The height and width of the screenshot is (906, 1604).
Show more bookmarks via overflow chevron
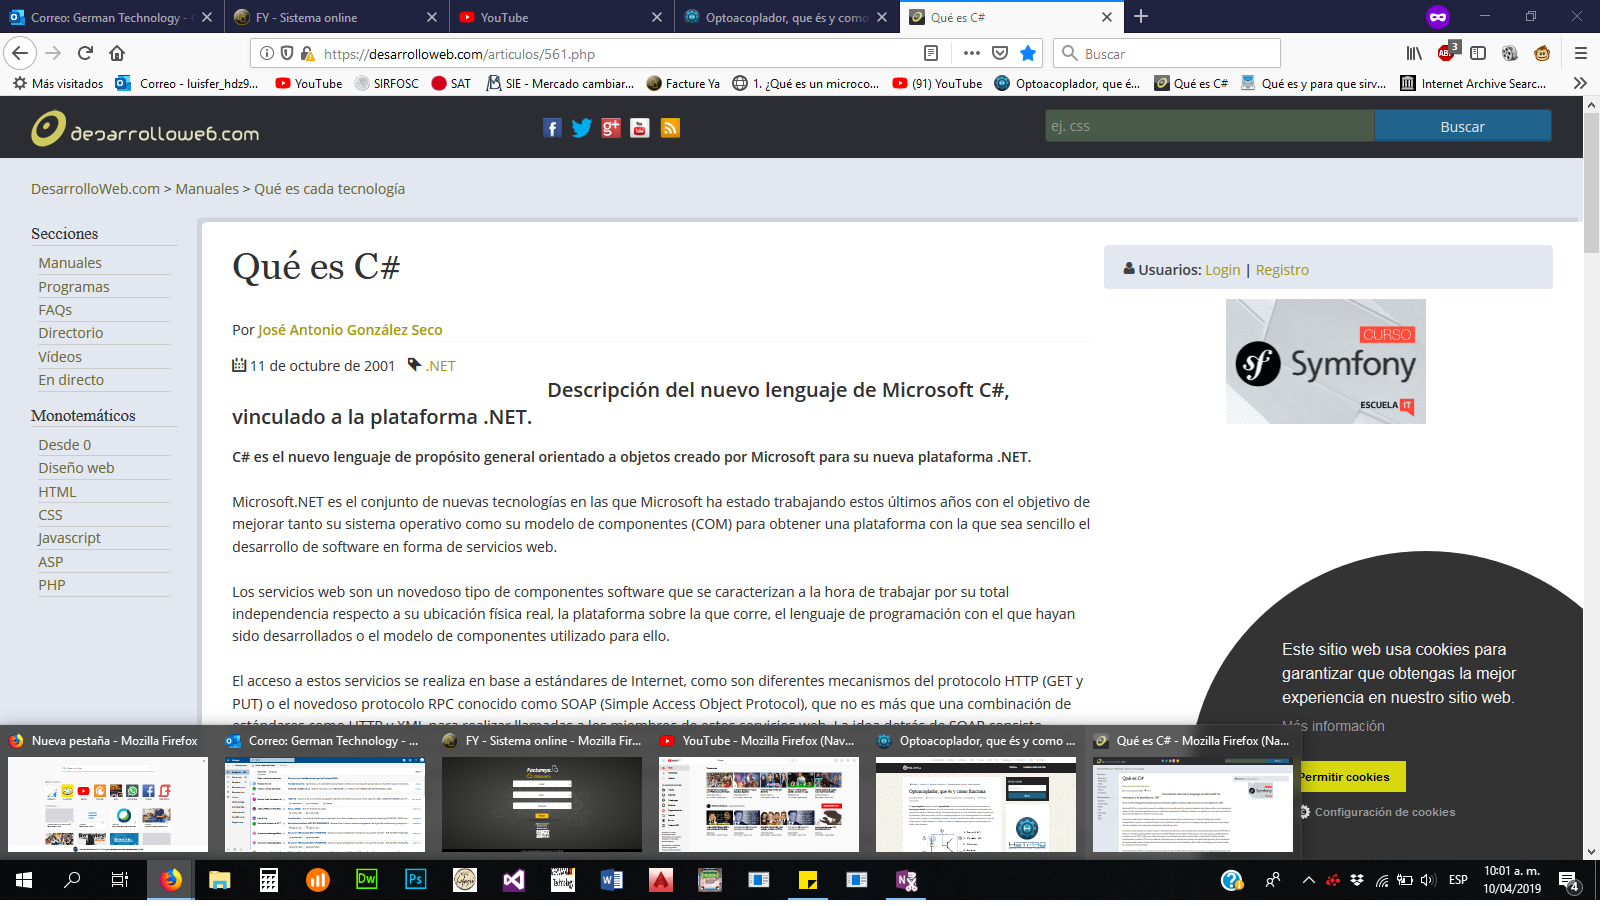[x=1580, y=84]
